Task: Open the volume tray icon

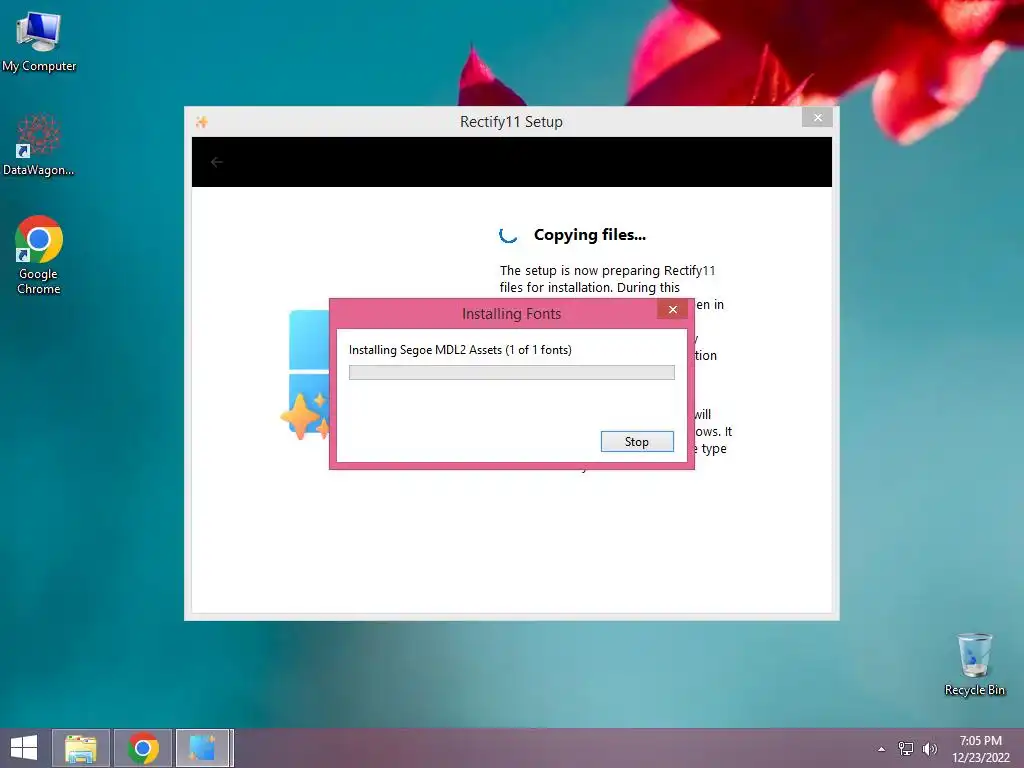Action: (930, 749)
